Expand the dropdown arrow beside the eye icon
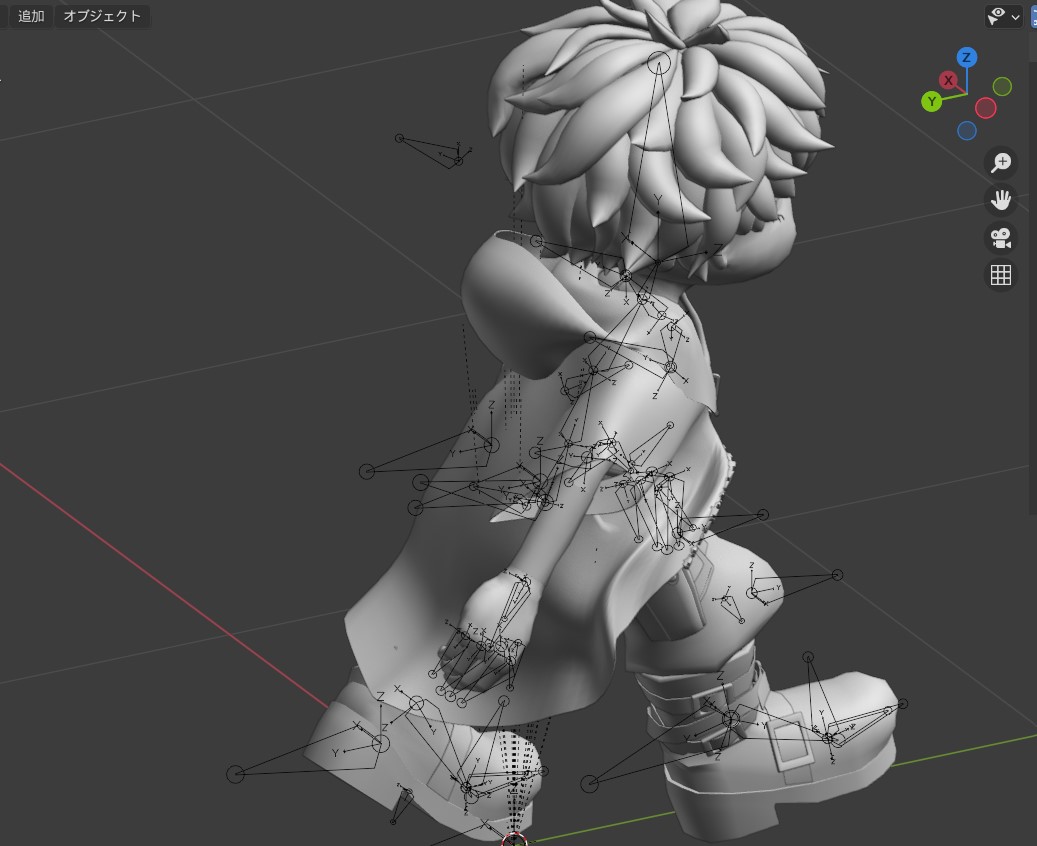Image resolution: width=1037 pixels, height=846 pixels. (1016, 17)
